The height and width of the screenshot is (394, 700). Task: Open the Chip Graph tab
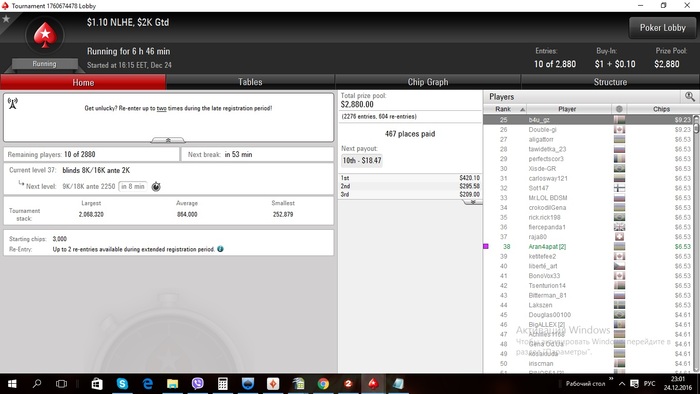tap(428, 82)
